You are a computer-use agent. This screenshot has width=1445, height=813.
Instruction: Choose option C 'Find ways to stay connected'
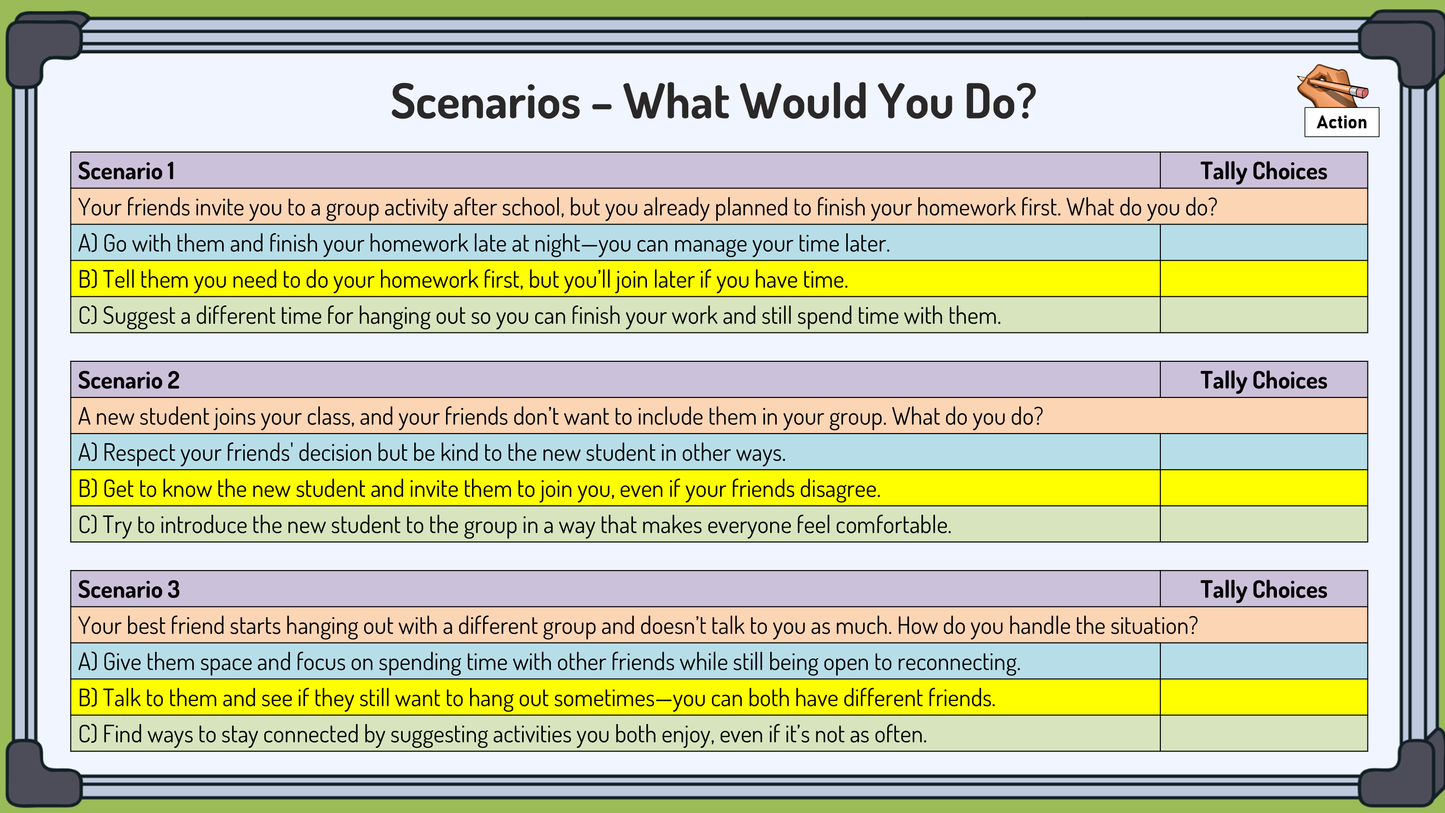coord(502,734)
